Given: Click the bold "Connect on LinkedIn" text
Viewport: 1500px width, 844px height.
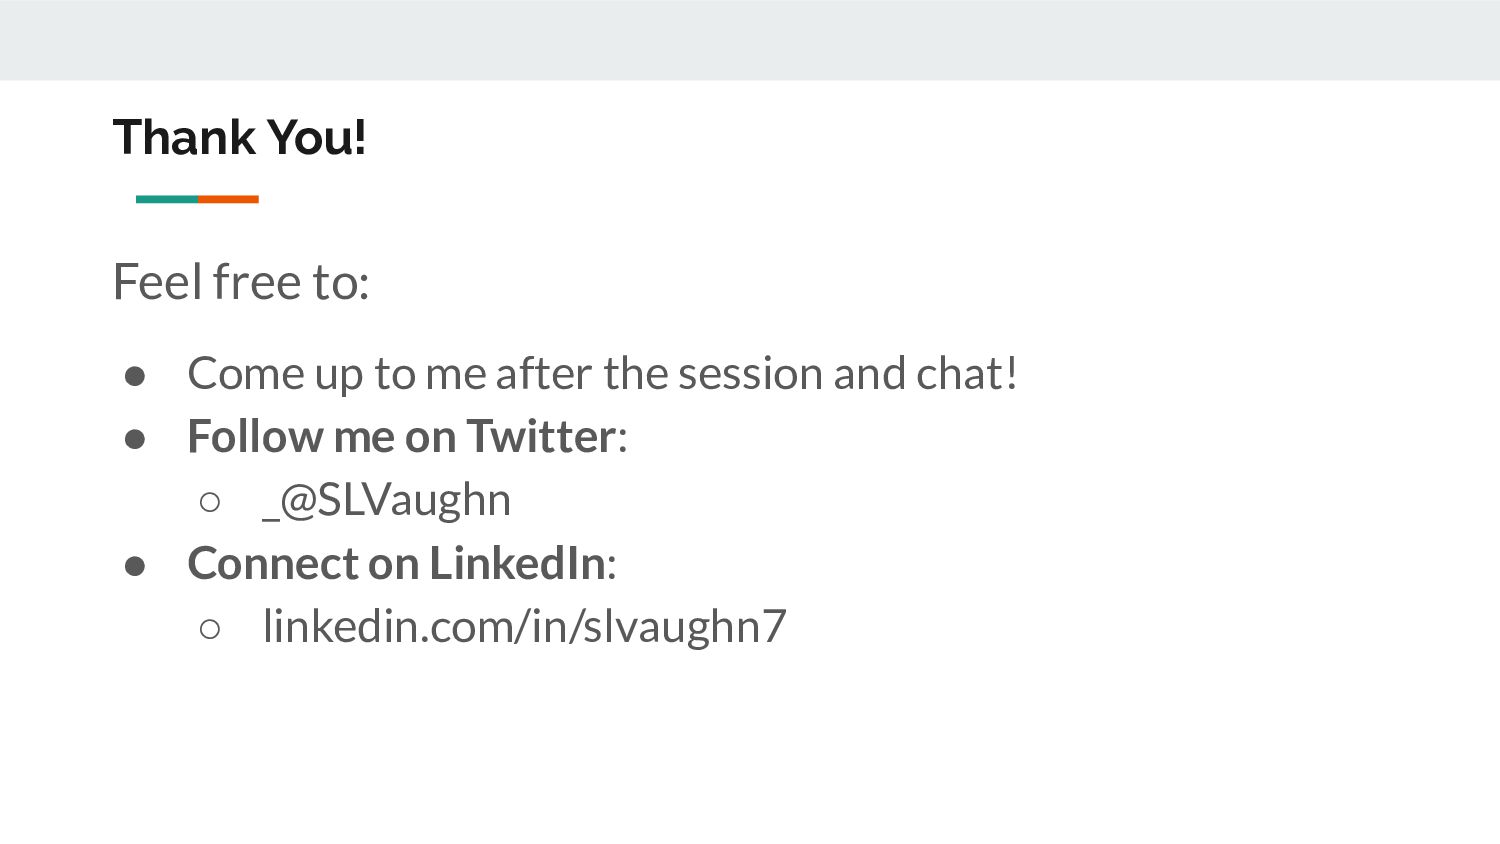Looking at the screenshot, I should click(397, 563).
